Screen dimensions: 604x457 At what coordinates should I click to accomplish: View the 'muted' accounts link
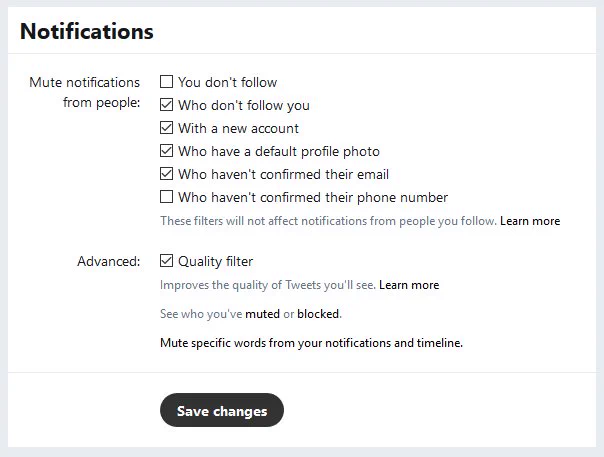tap(262, 314)
